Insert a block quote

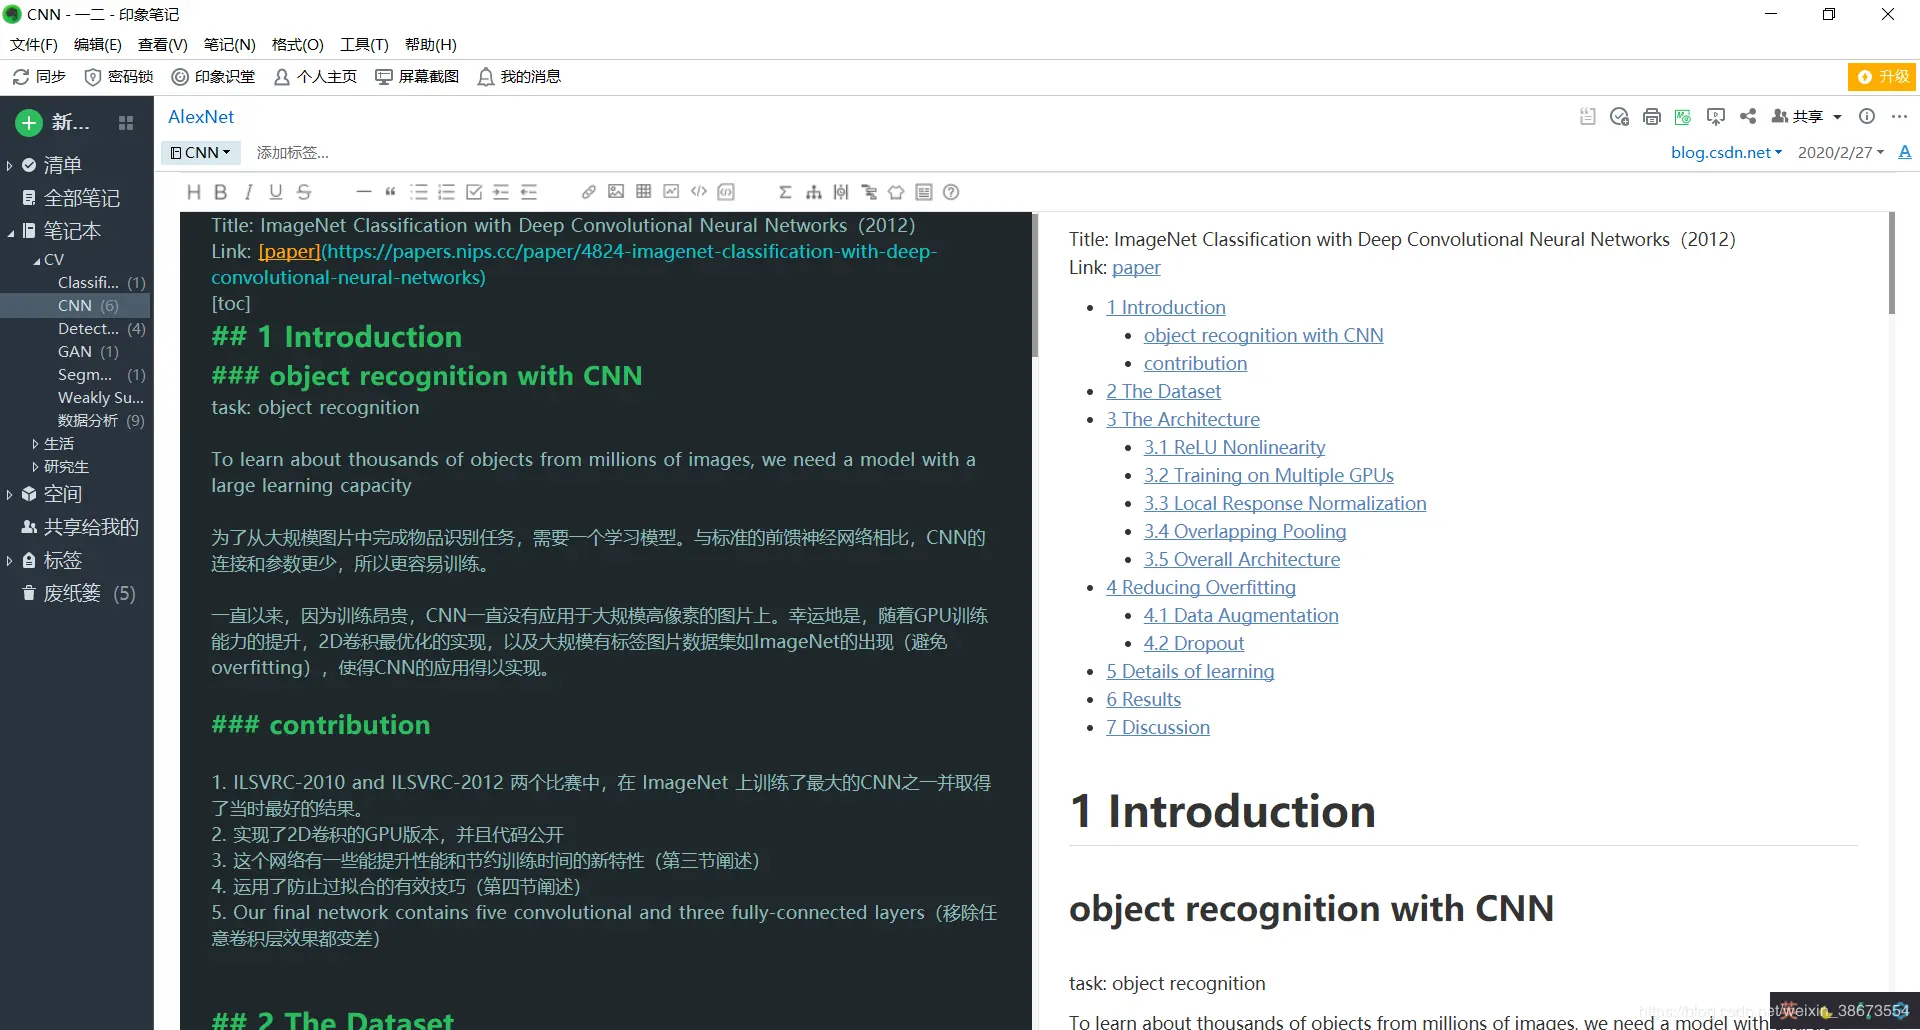tap(391, 192)
